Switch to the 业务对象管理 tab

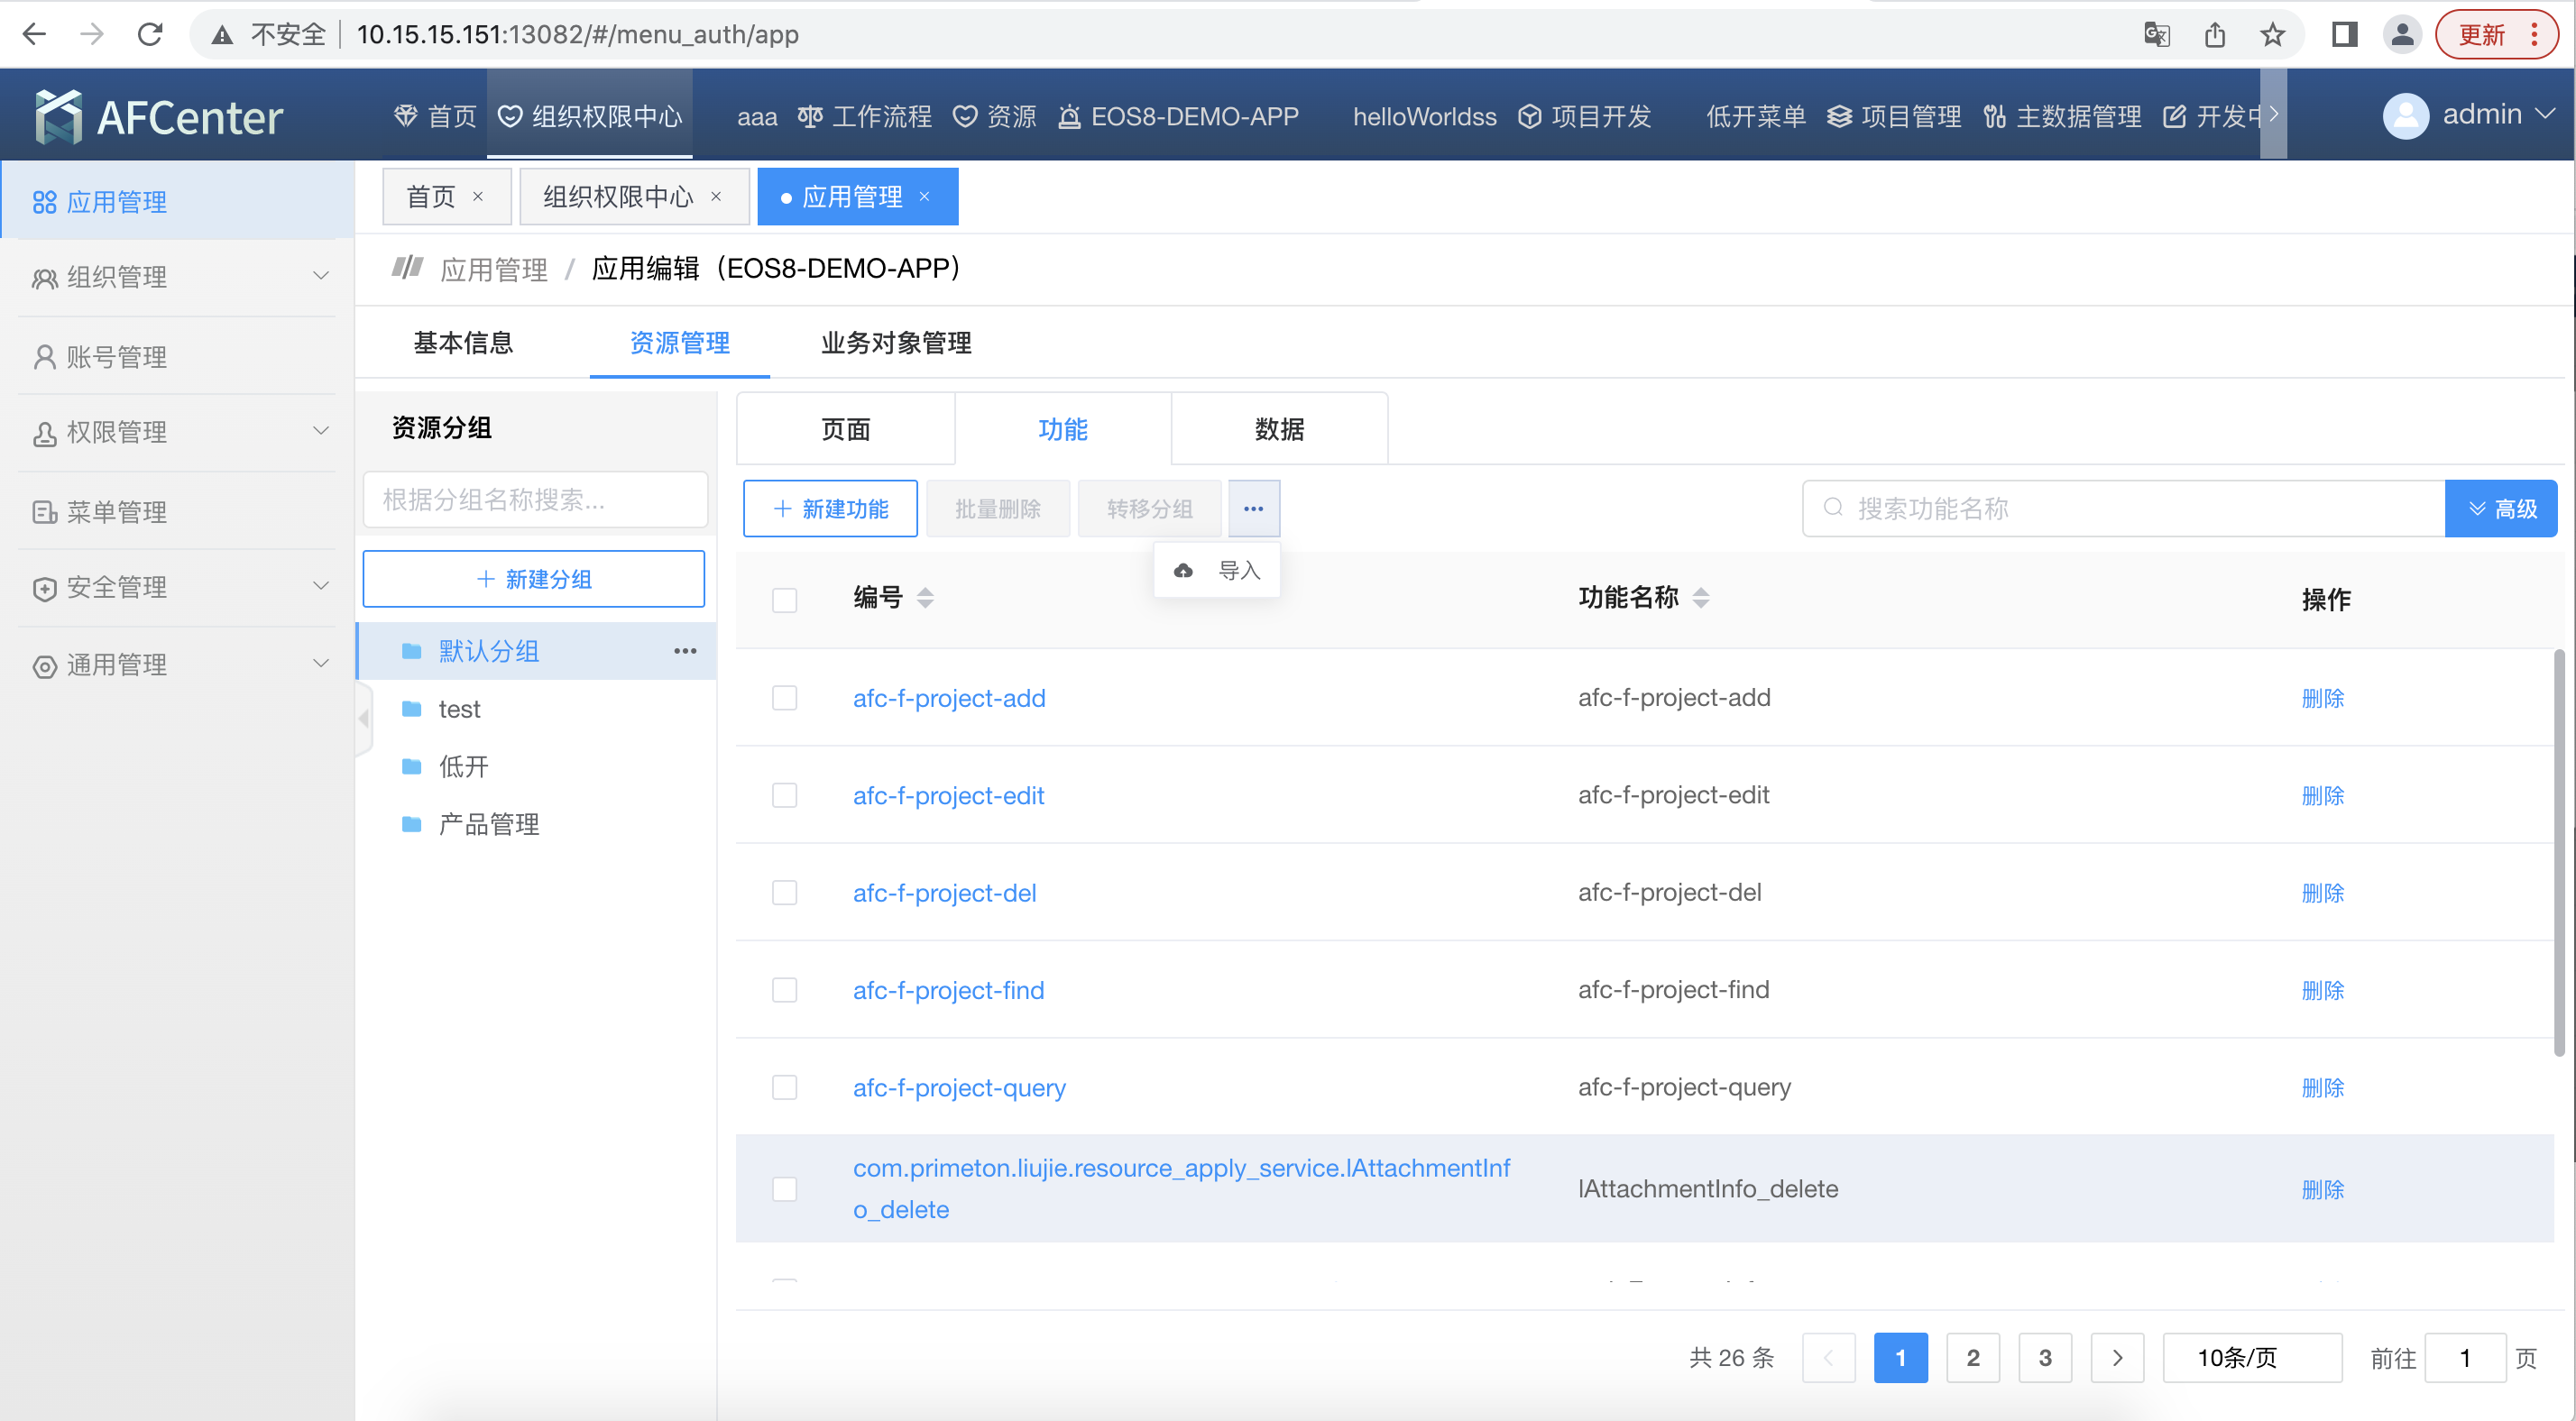[x=895, y=343]
